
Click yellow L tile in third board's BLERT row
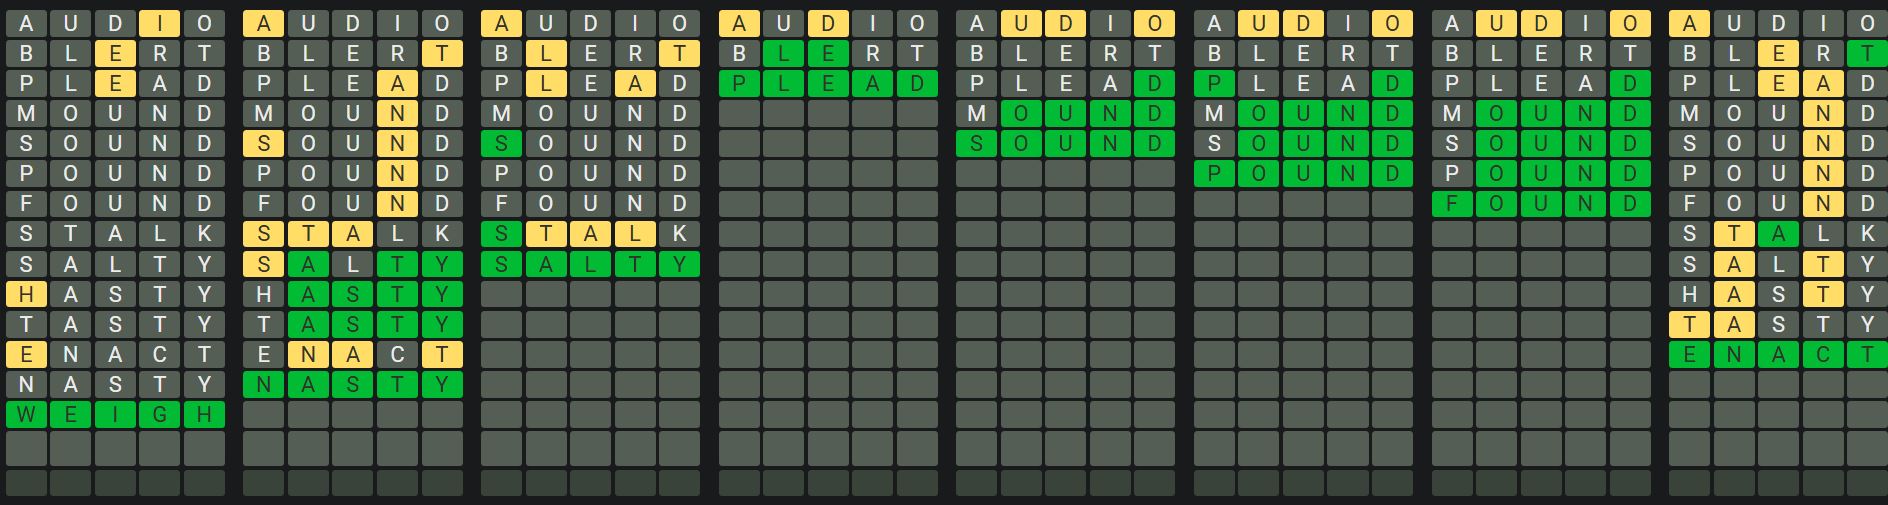(x=546, y=53)
